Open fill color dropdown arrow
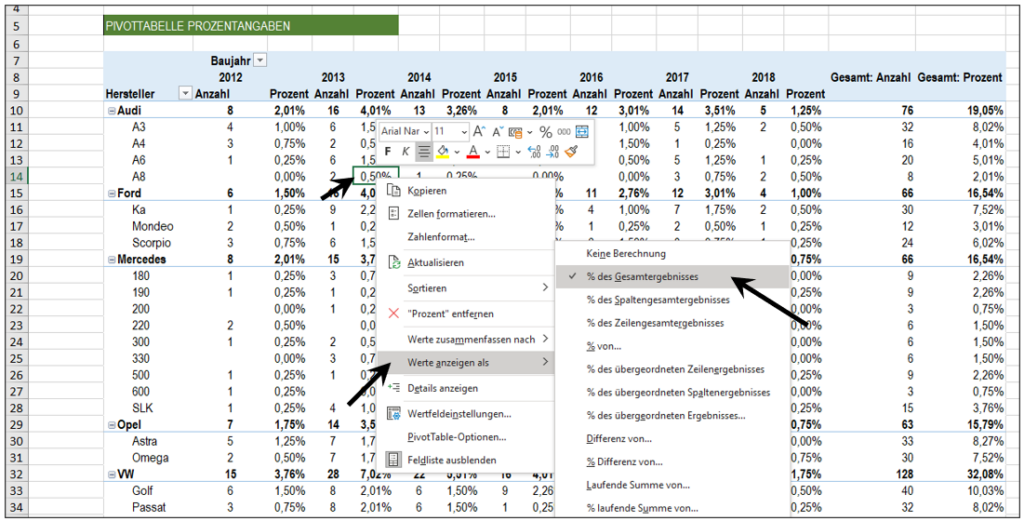 tap(457, 152)
